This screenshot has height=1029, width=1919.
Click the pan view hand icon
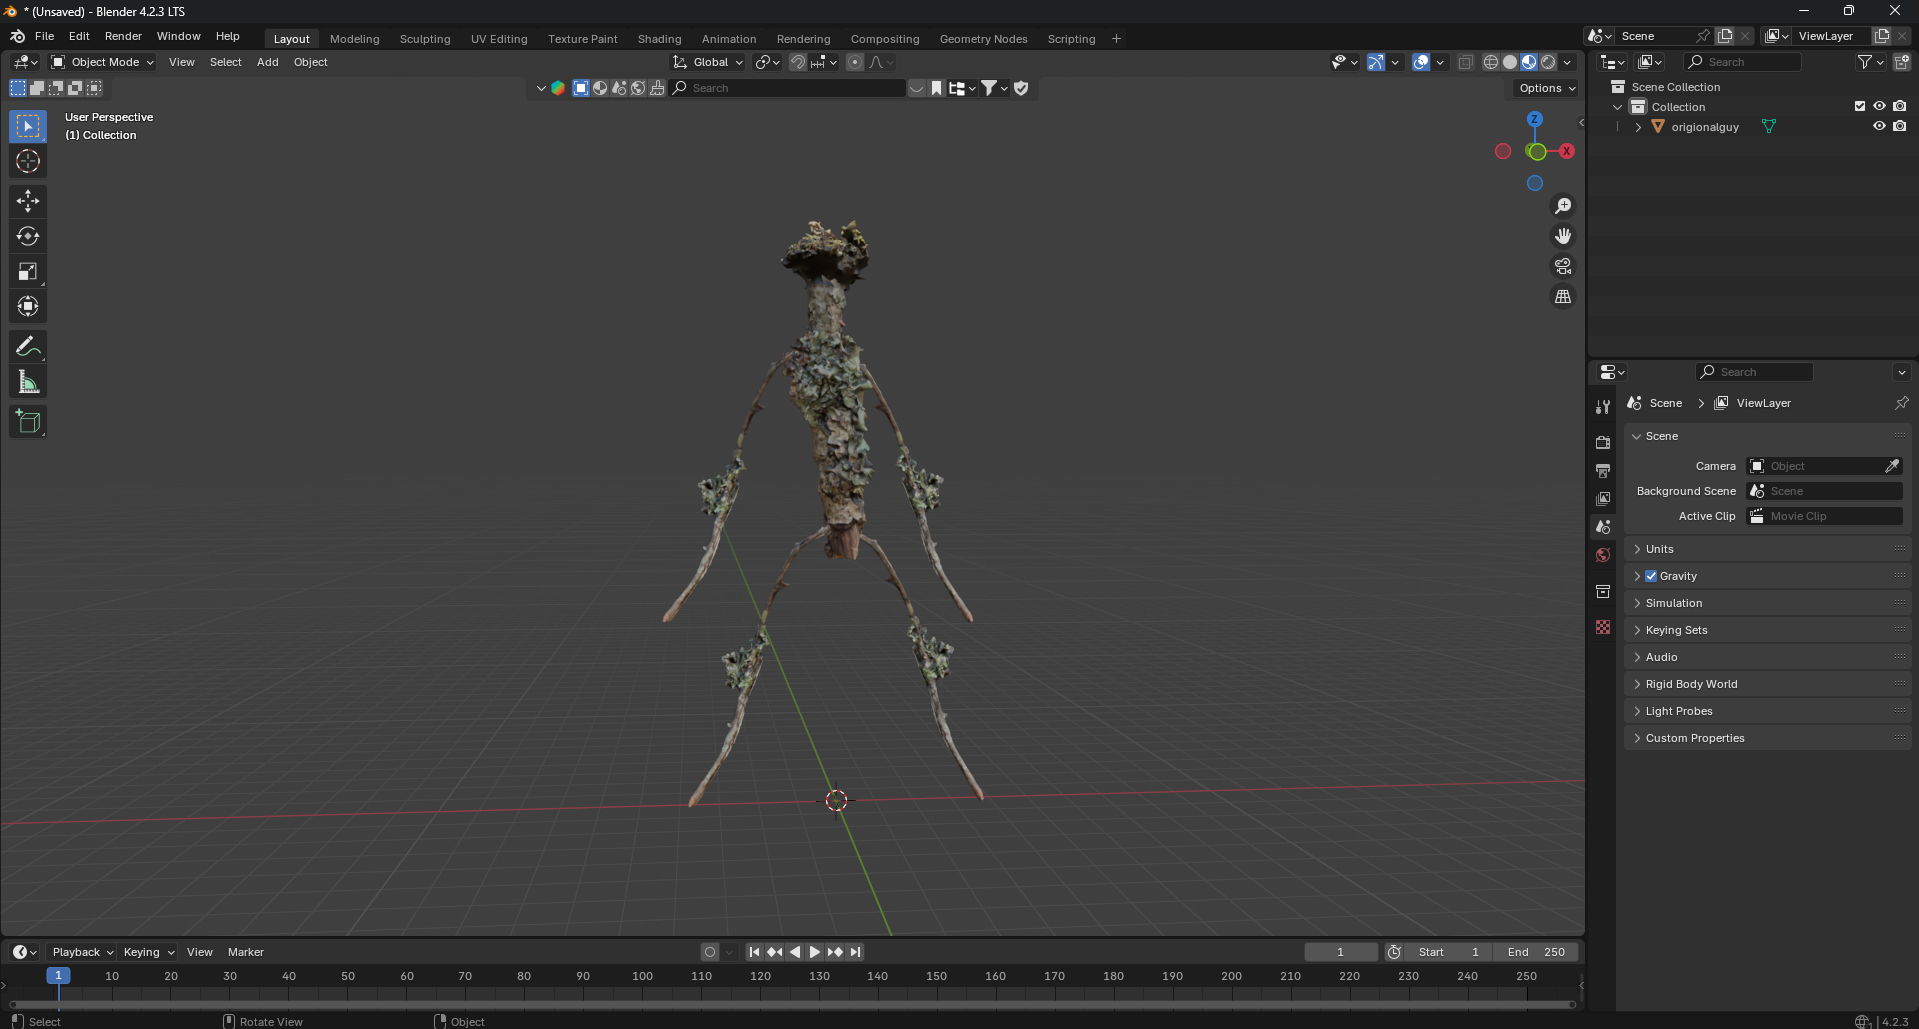1563,236
